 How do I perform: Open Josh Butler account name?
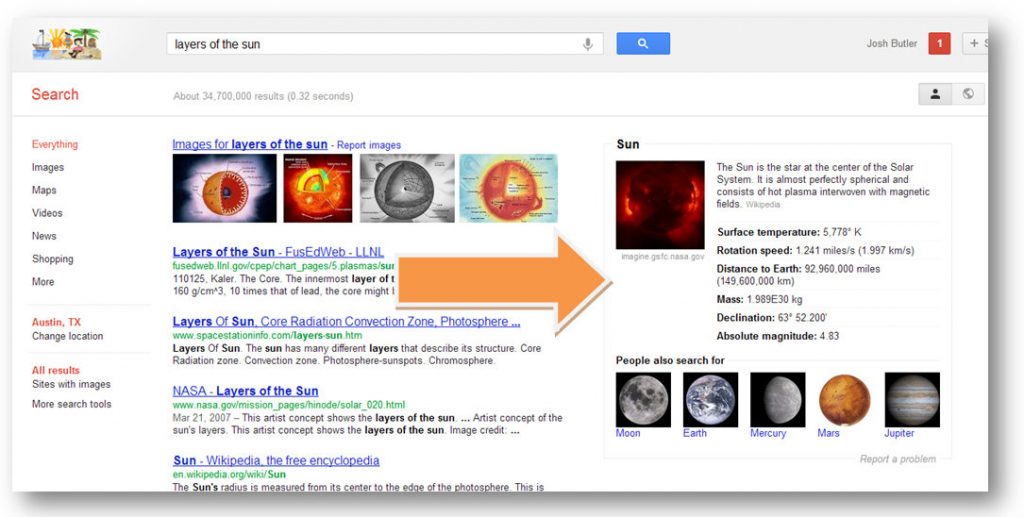(891, 44)
